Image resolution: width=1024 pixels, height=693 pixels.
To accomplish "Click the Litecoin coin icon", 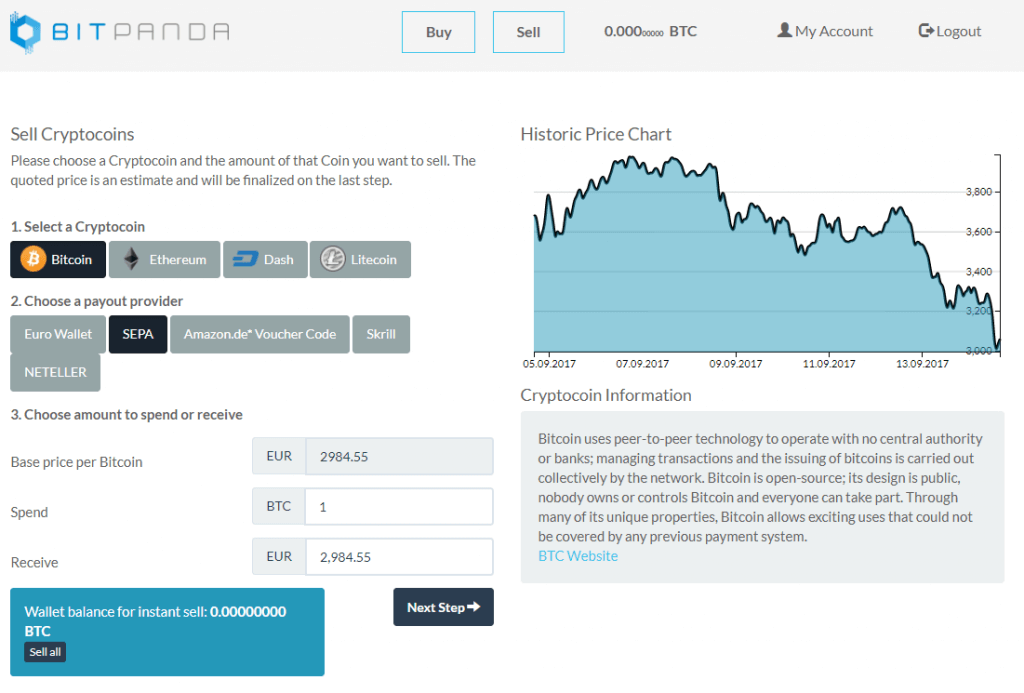I will 332,259.
